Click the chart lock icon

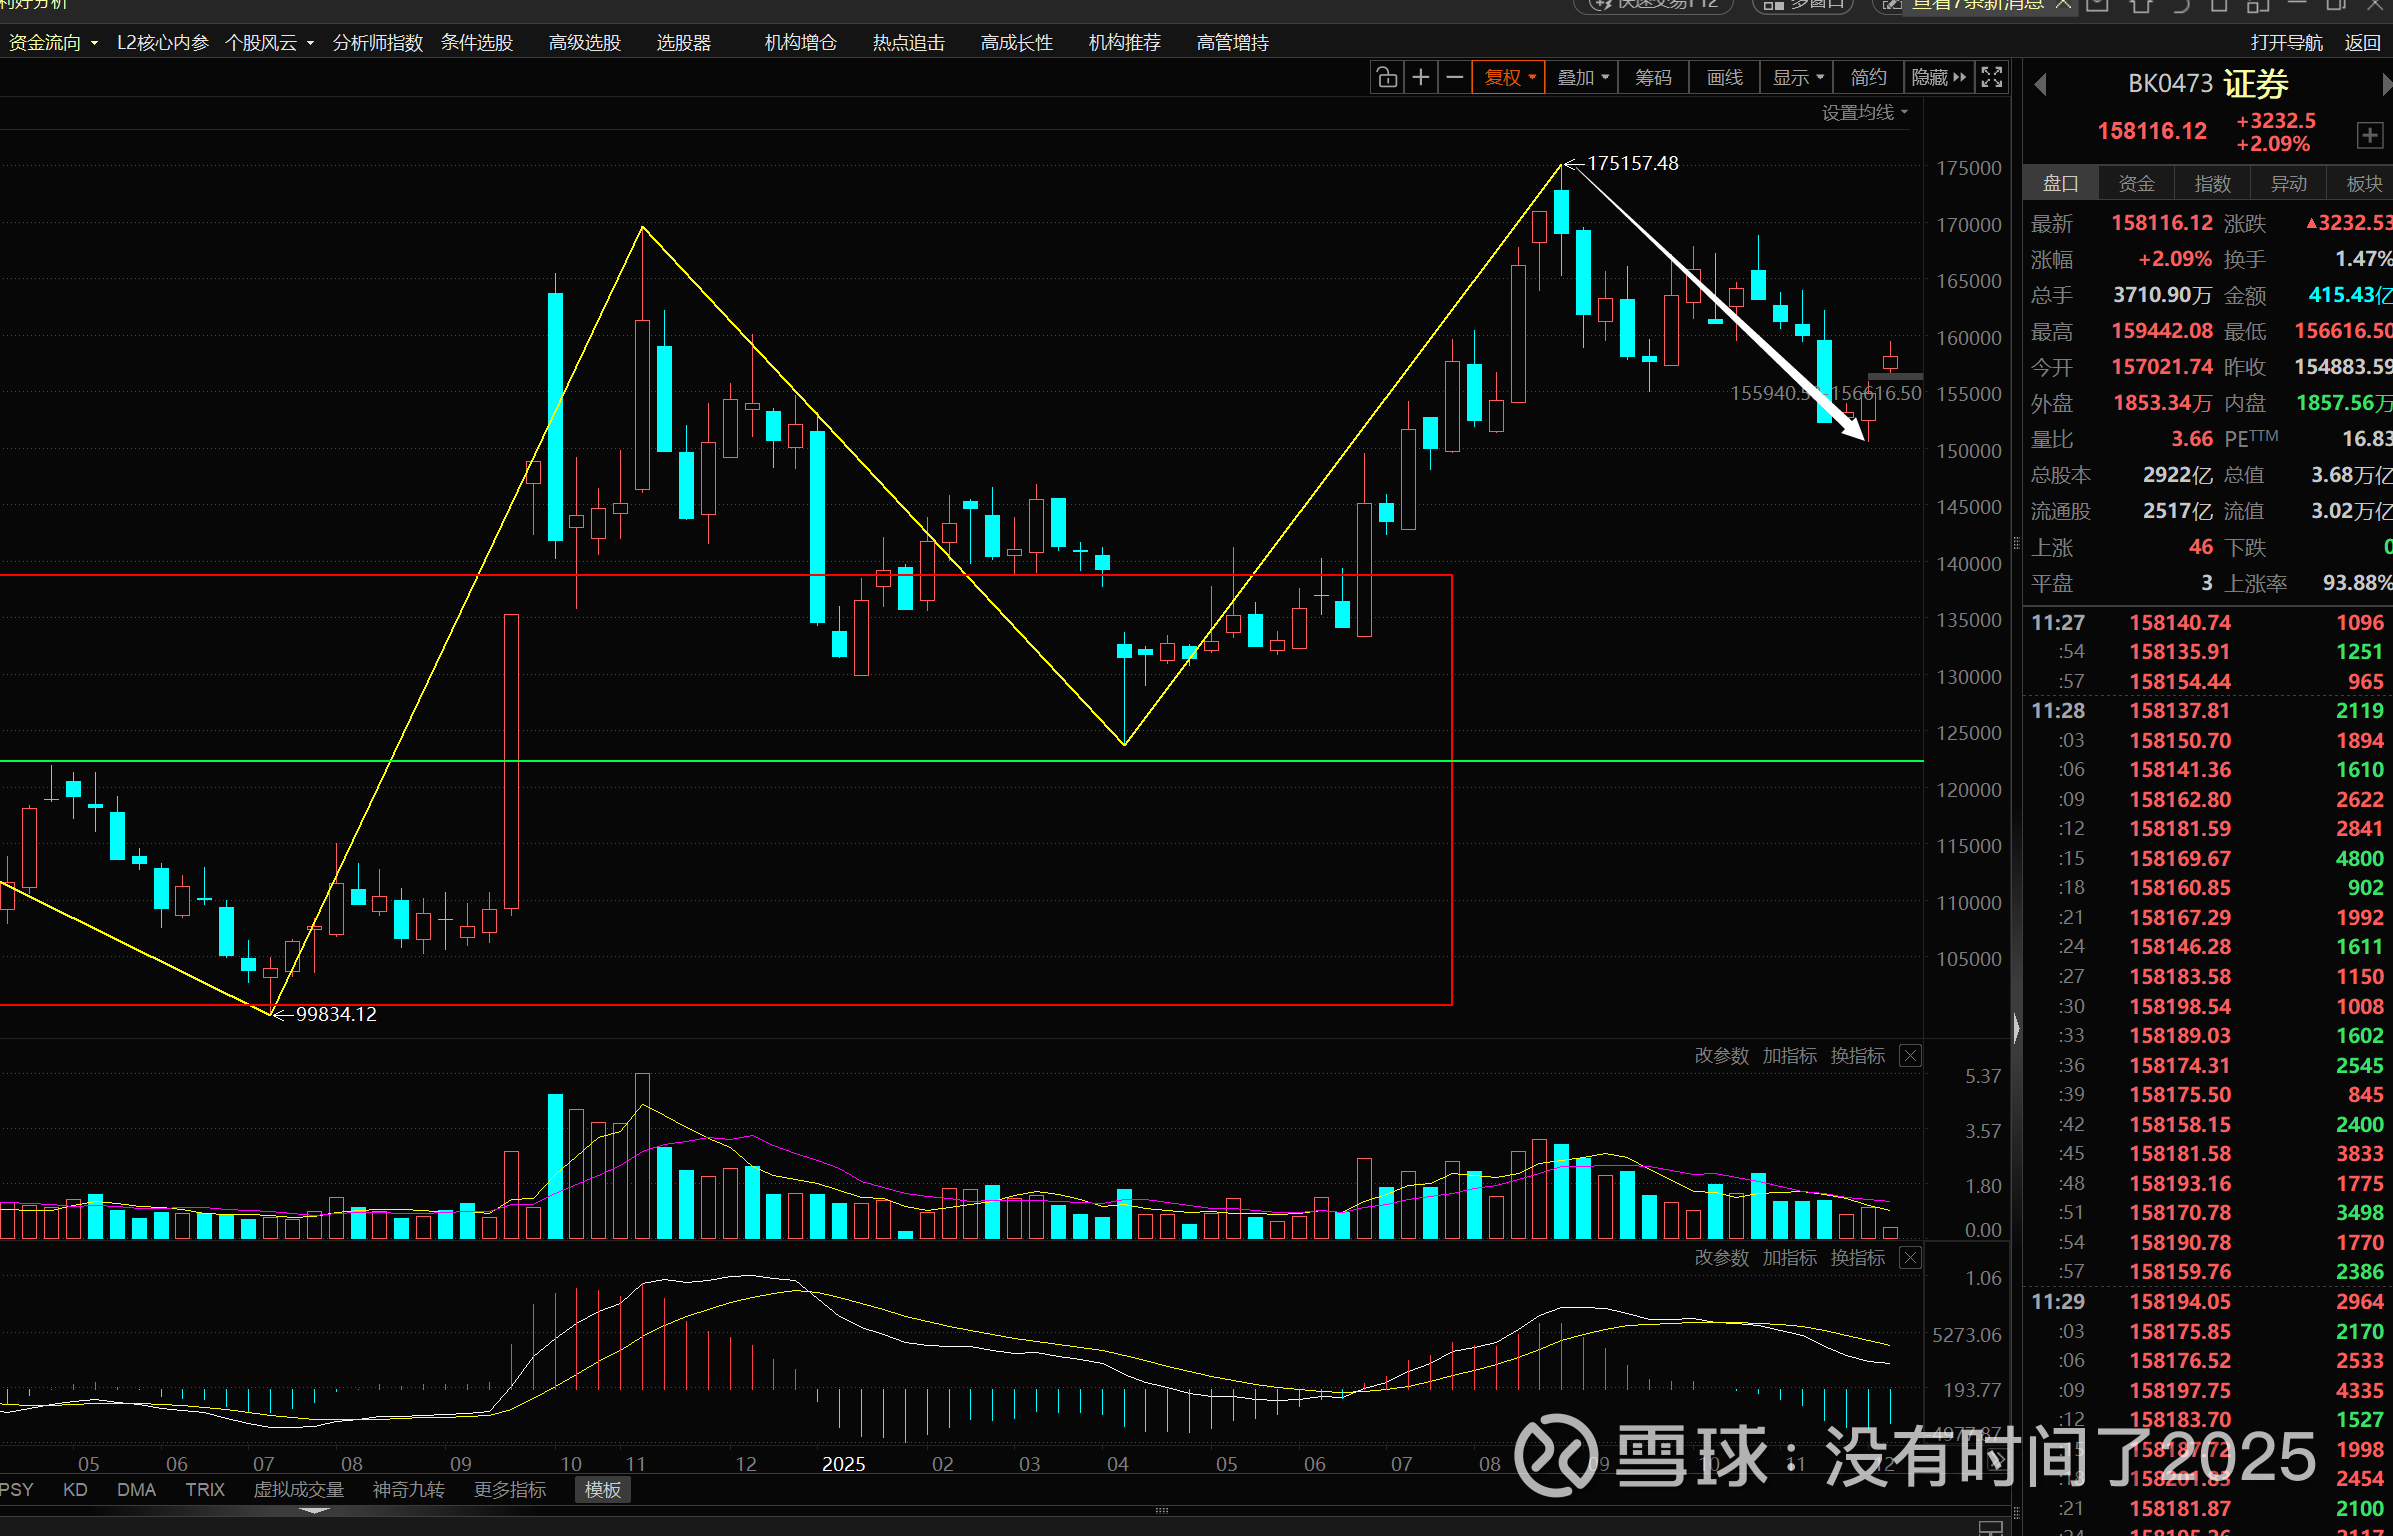(1387, 77)
